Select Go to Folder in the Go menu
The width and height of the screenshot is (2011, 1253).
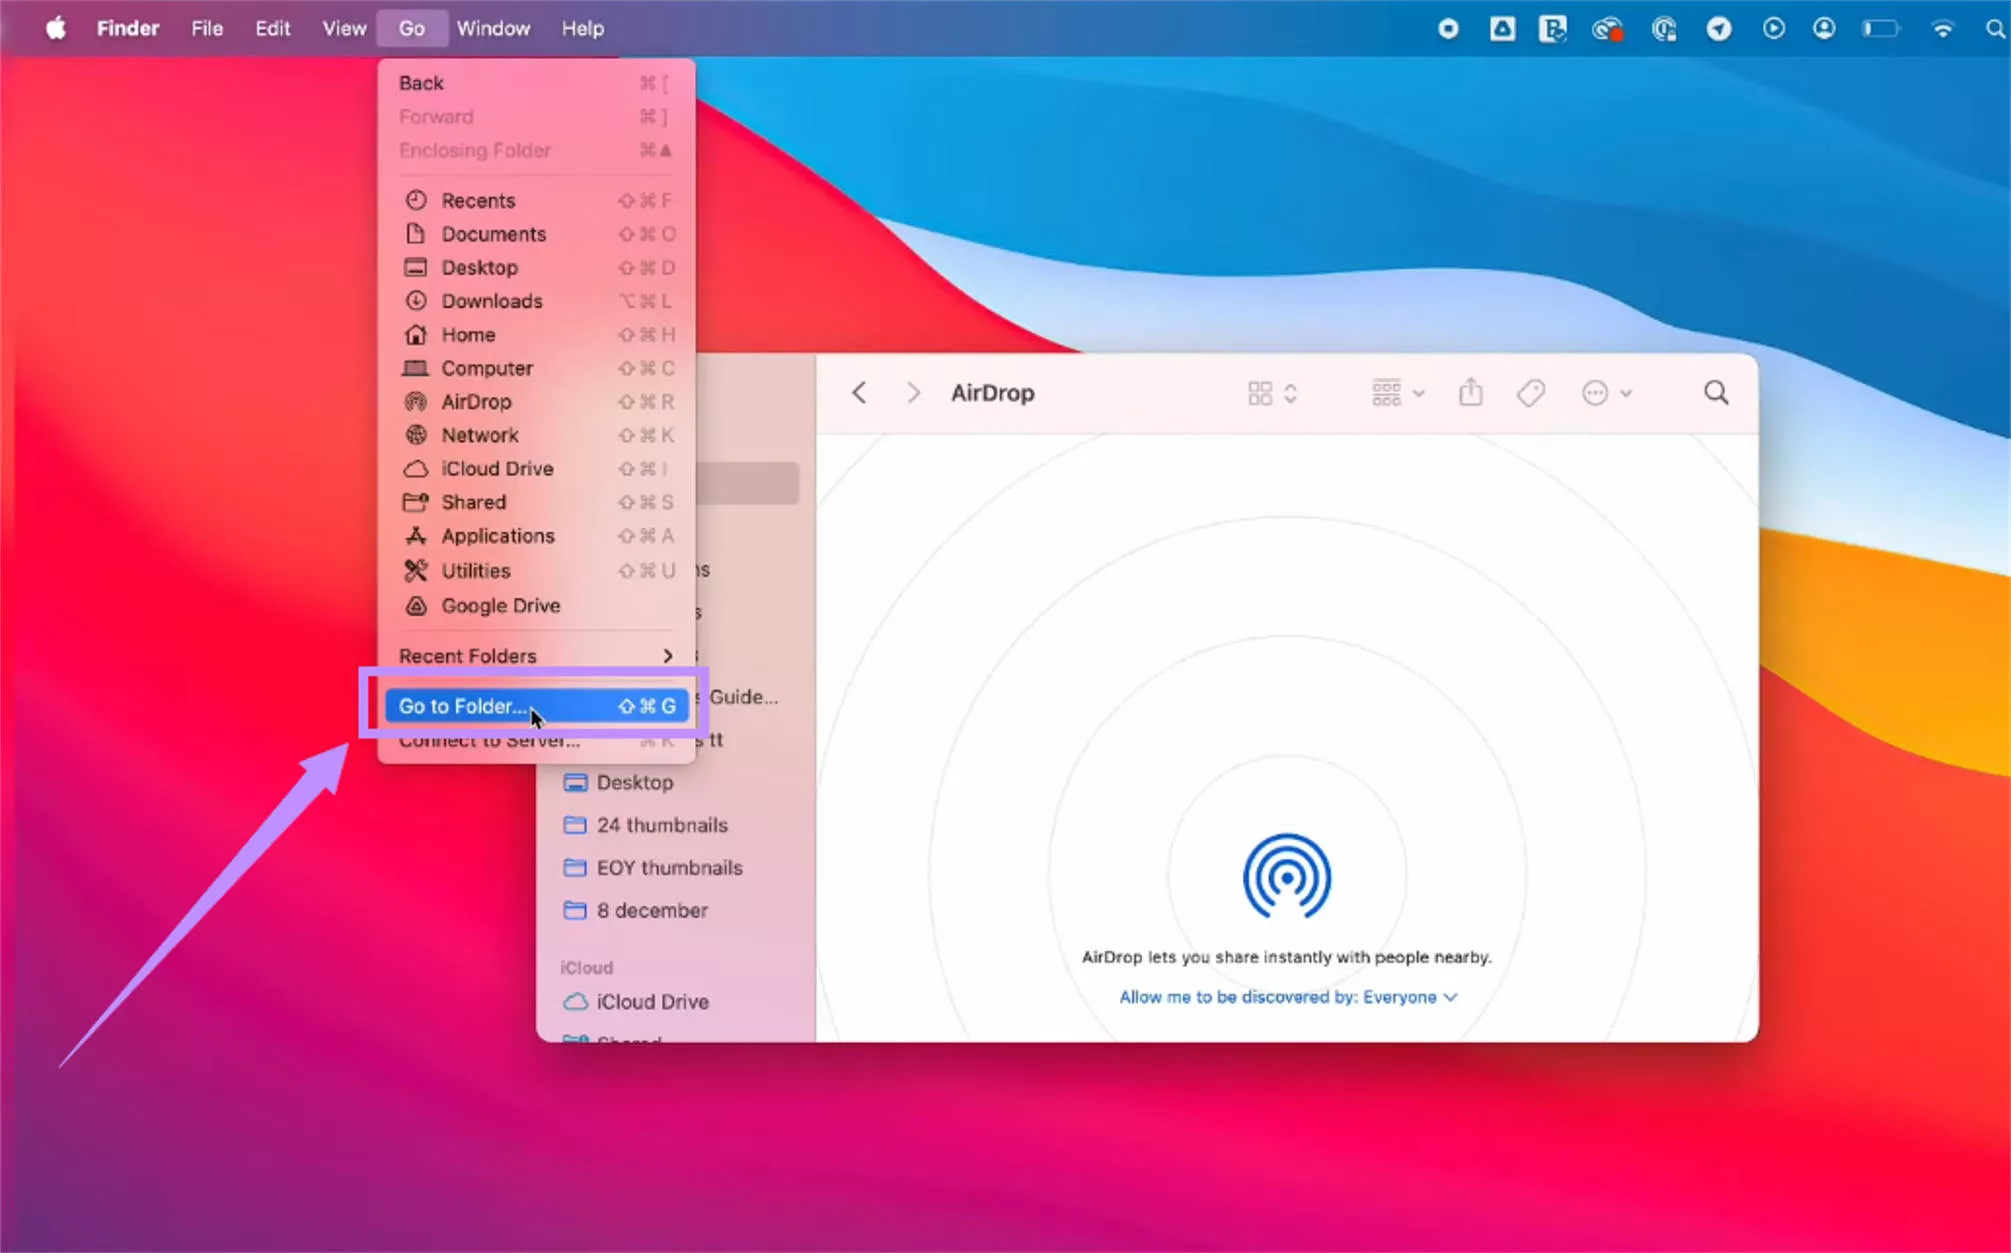[x=460, y=705]
